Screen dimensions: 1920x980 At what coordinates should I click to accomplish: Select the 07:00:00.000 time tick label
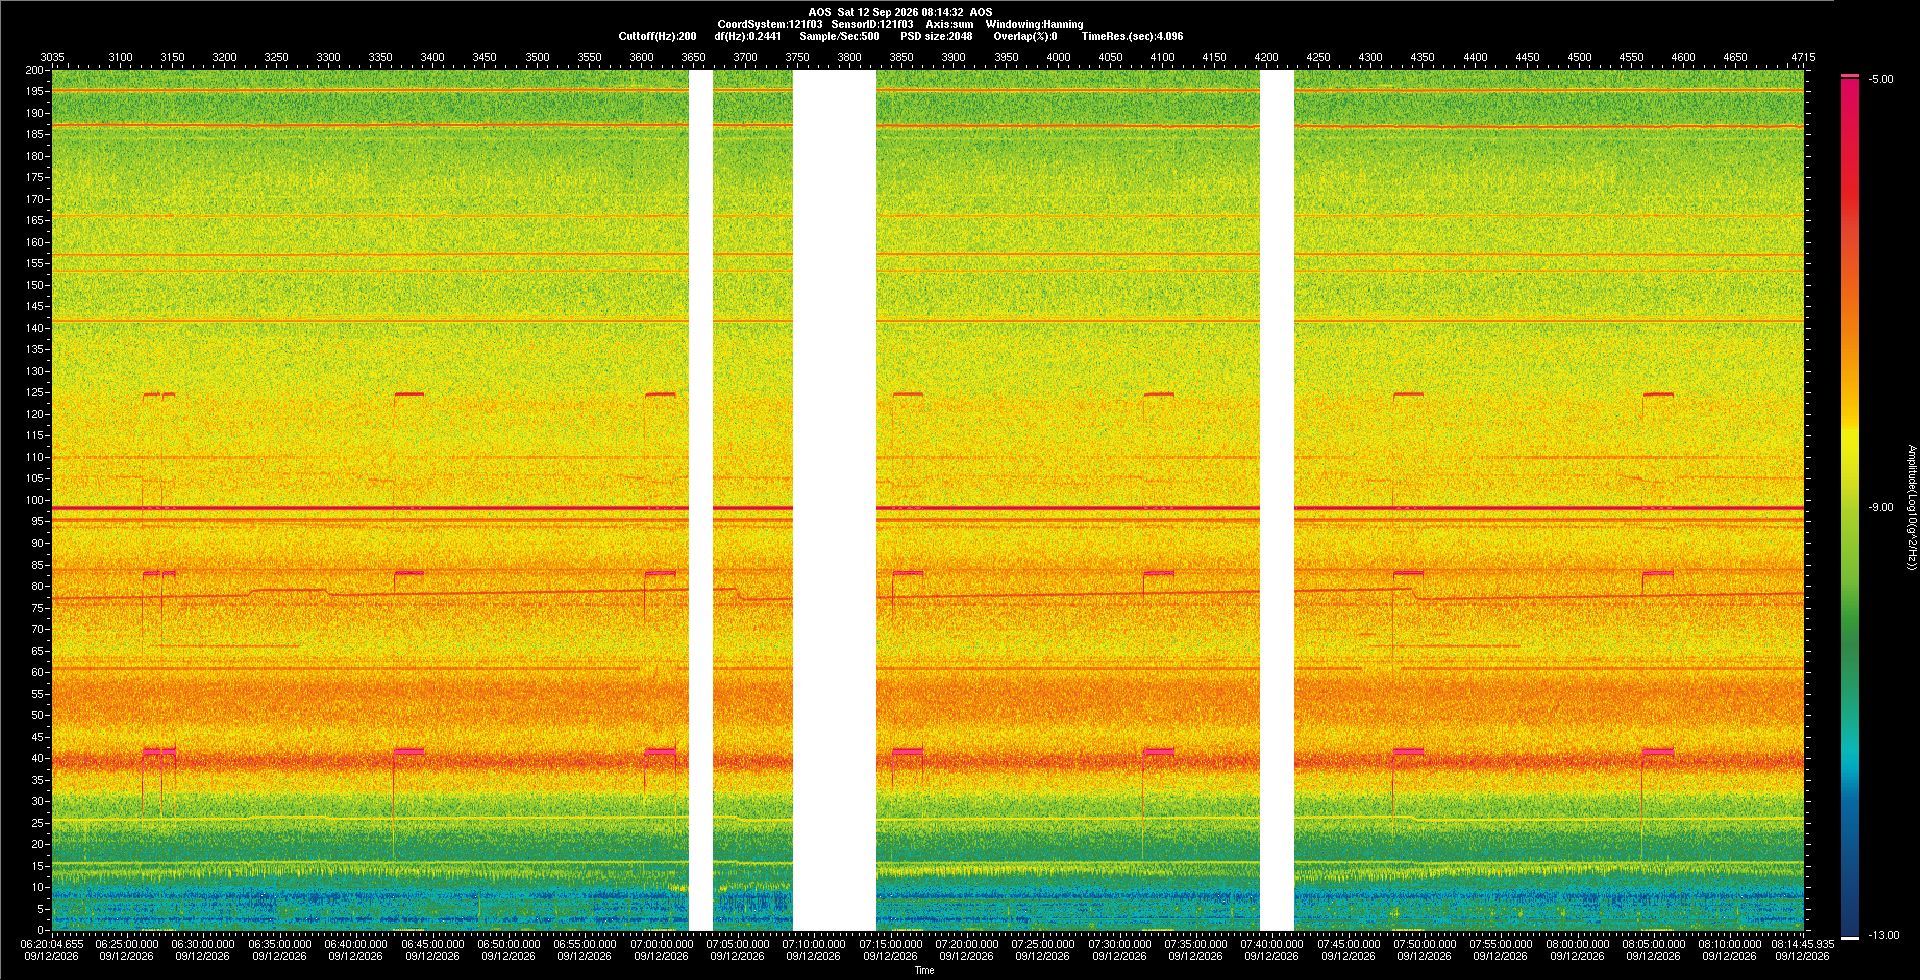(661, 943)
